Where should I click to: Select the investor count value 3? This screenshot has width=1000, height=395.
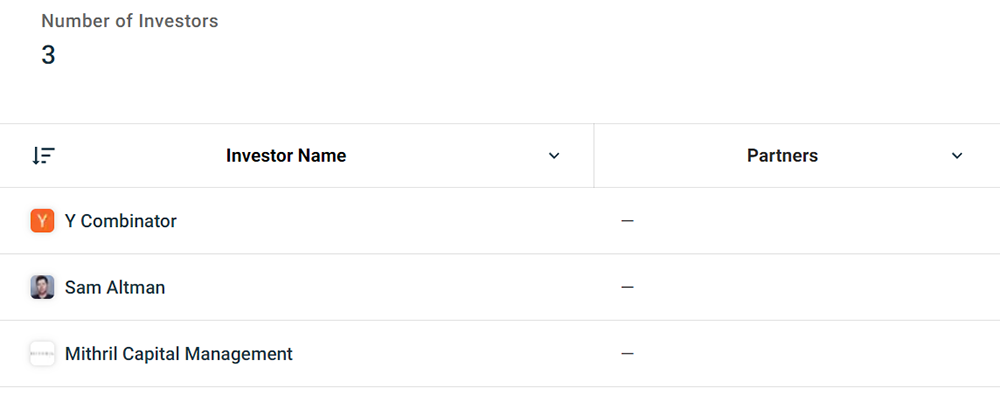(48, 56)
